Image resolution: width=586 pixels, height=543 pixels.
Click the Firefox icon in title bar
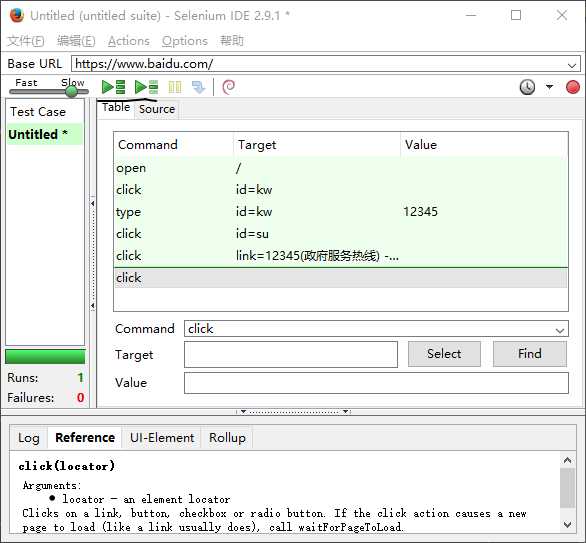click(17, 16)
